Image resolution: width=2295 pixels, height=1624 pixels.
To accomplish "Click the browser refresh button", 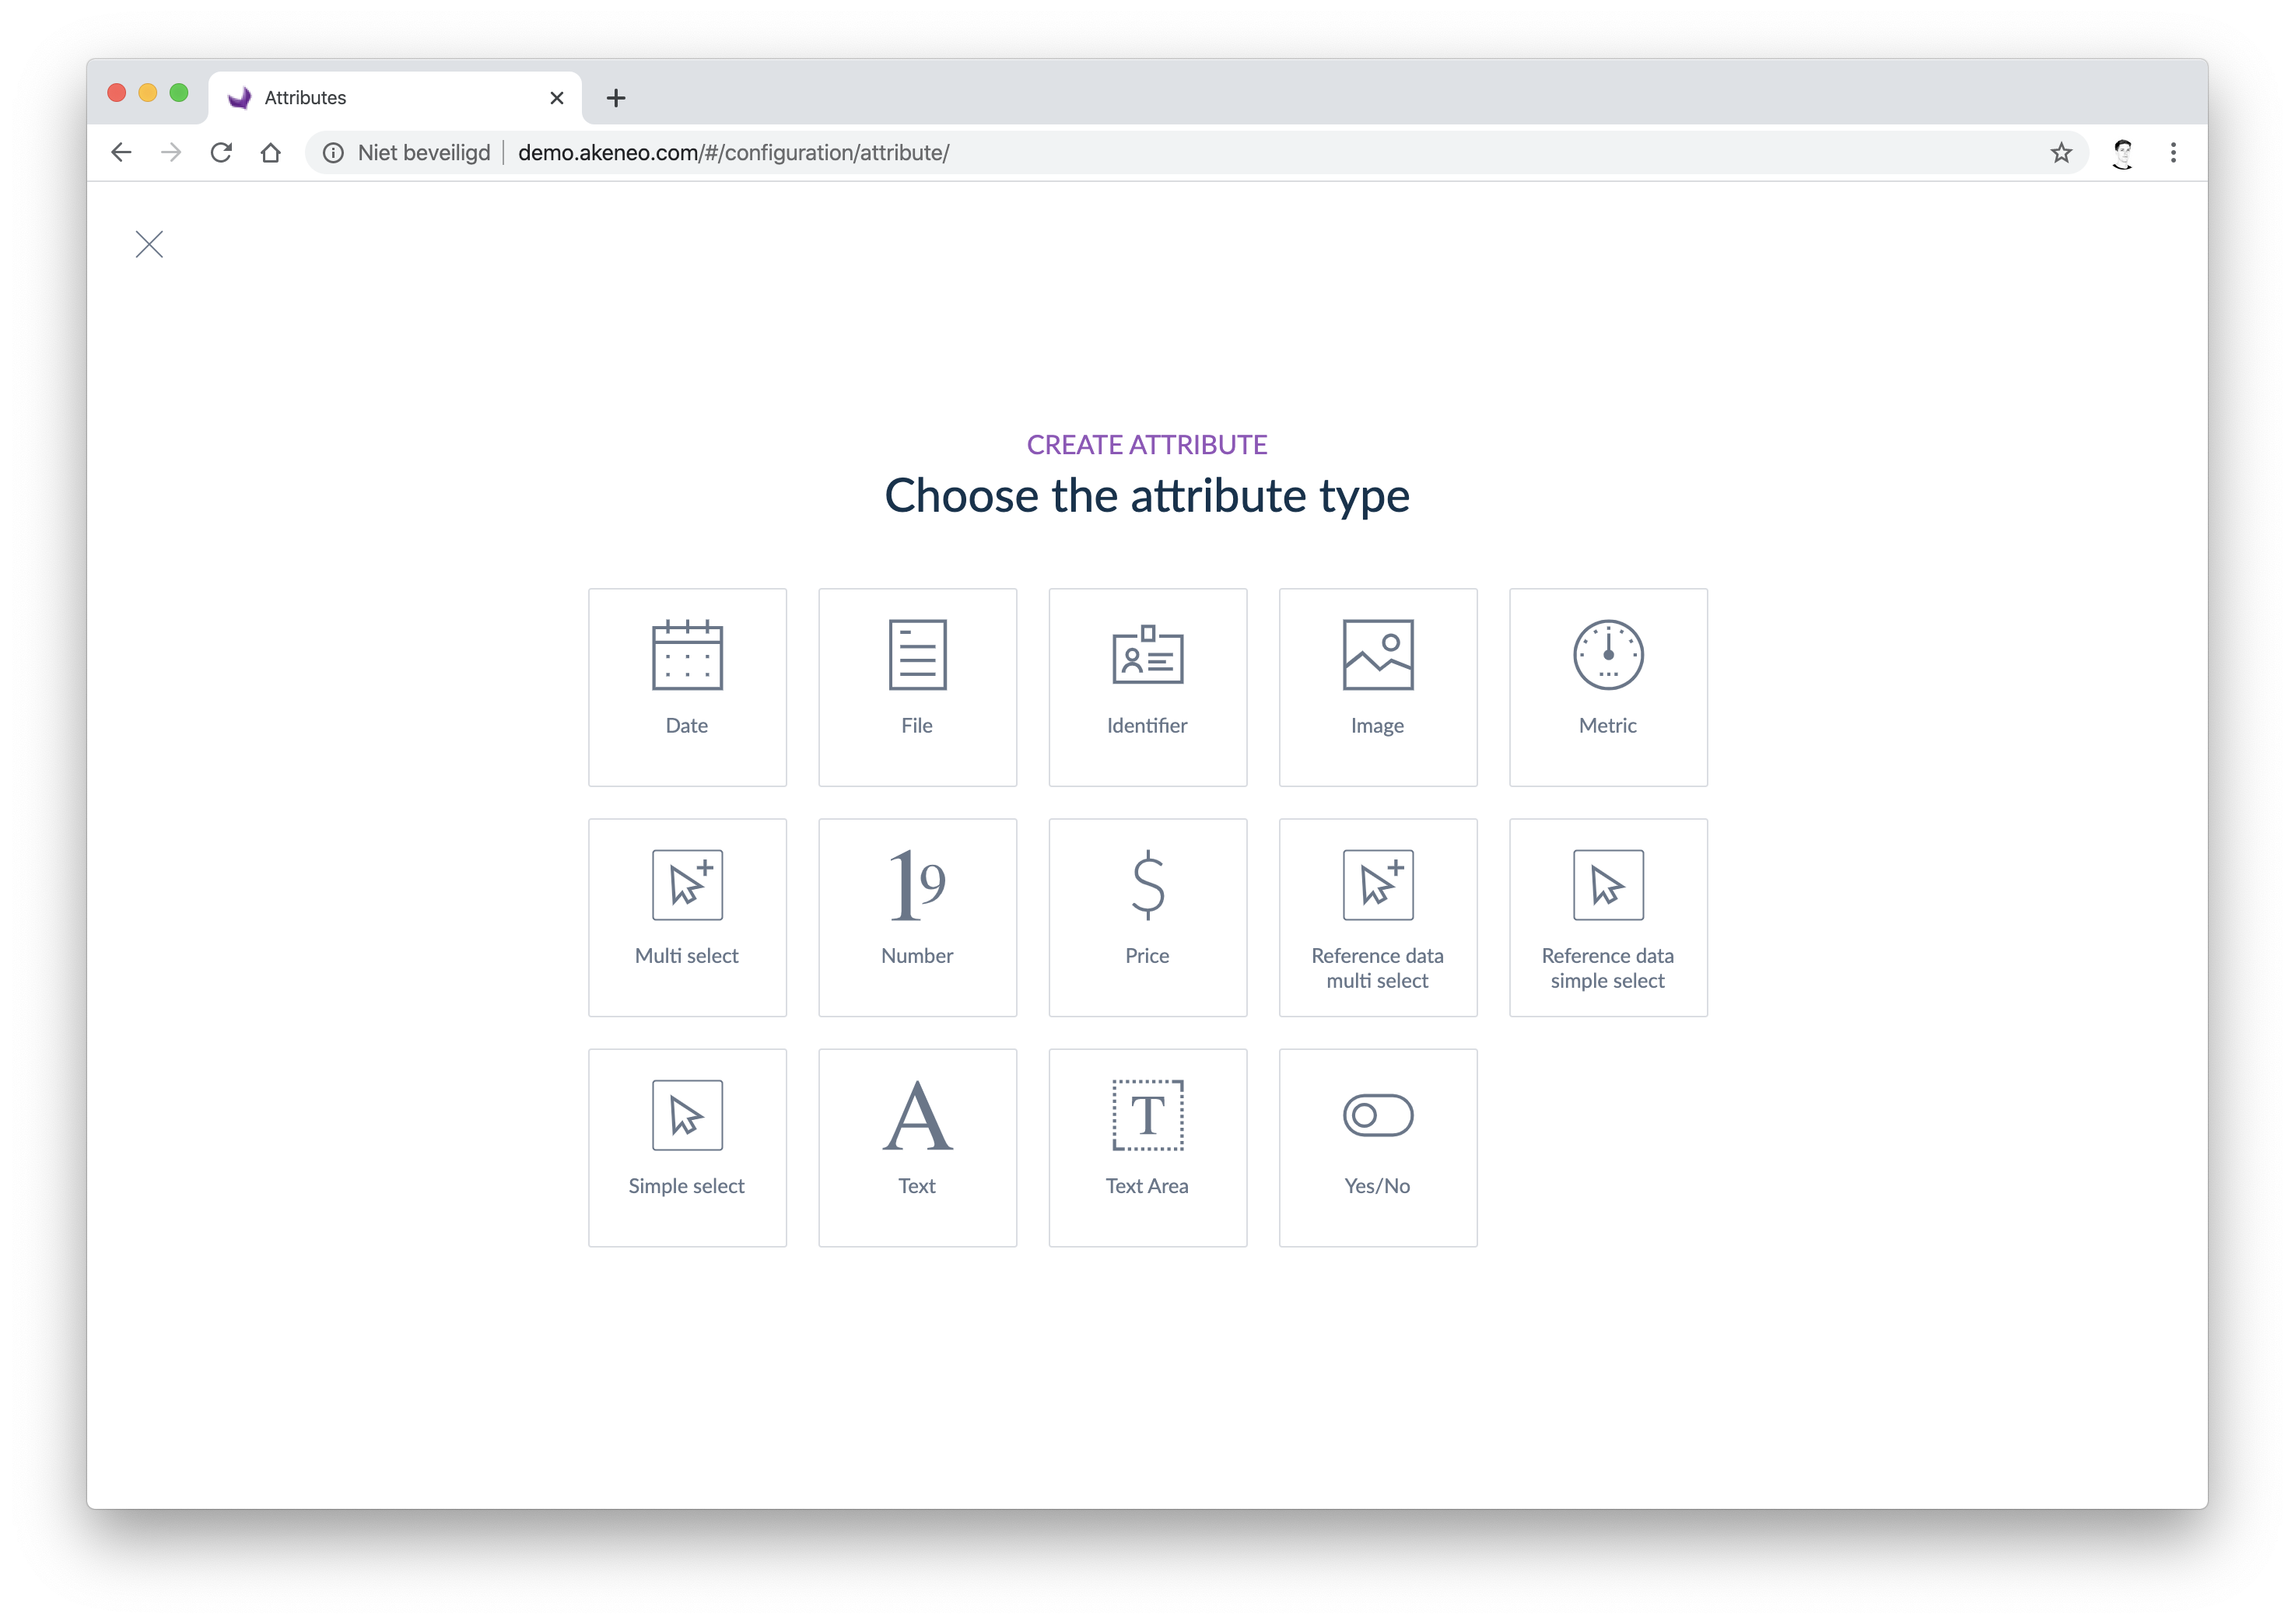I will [x=219, y=155].
